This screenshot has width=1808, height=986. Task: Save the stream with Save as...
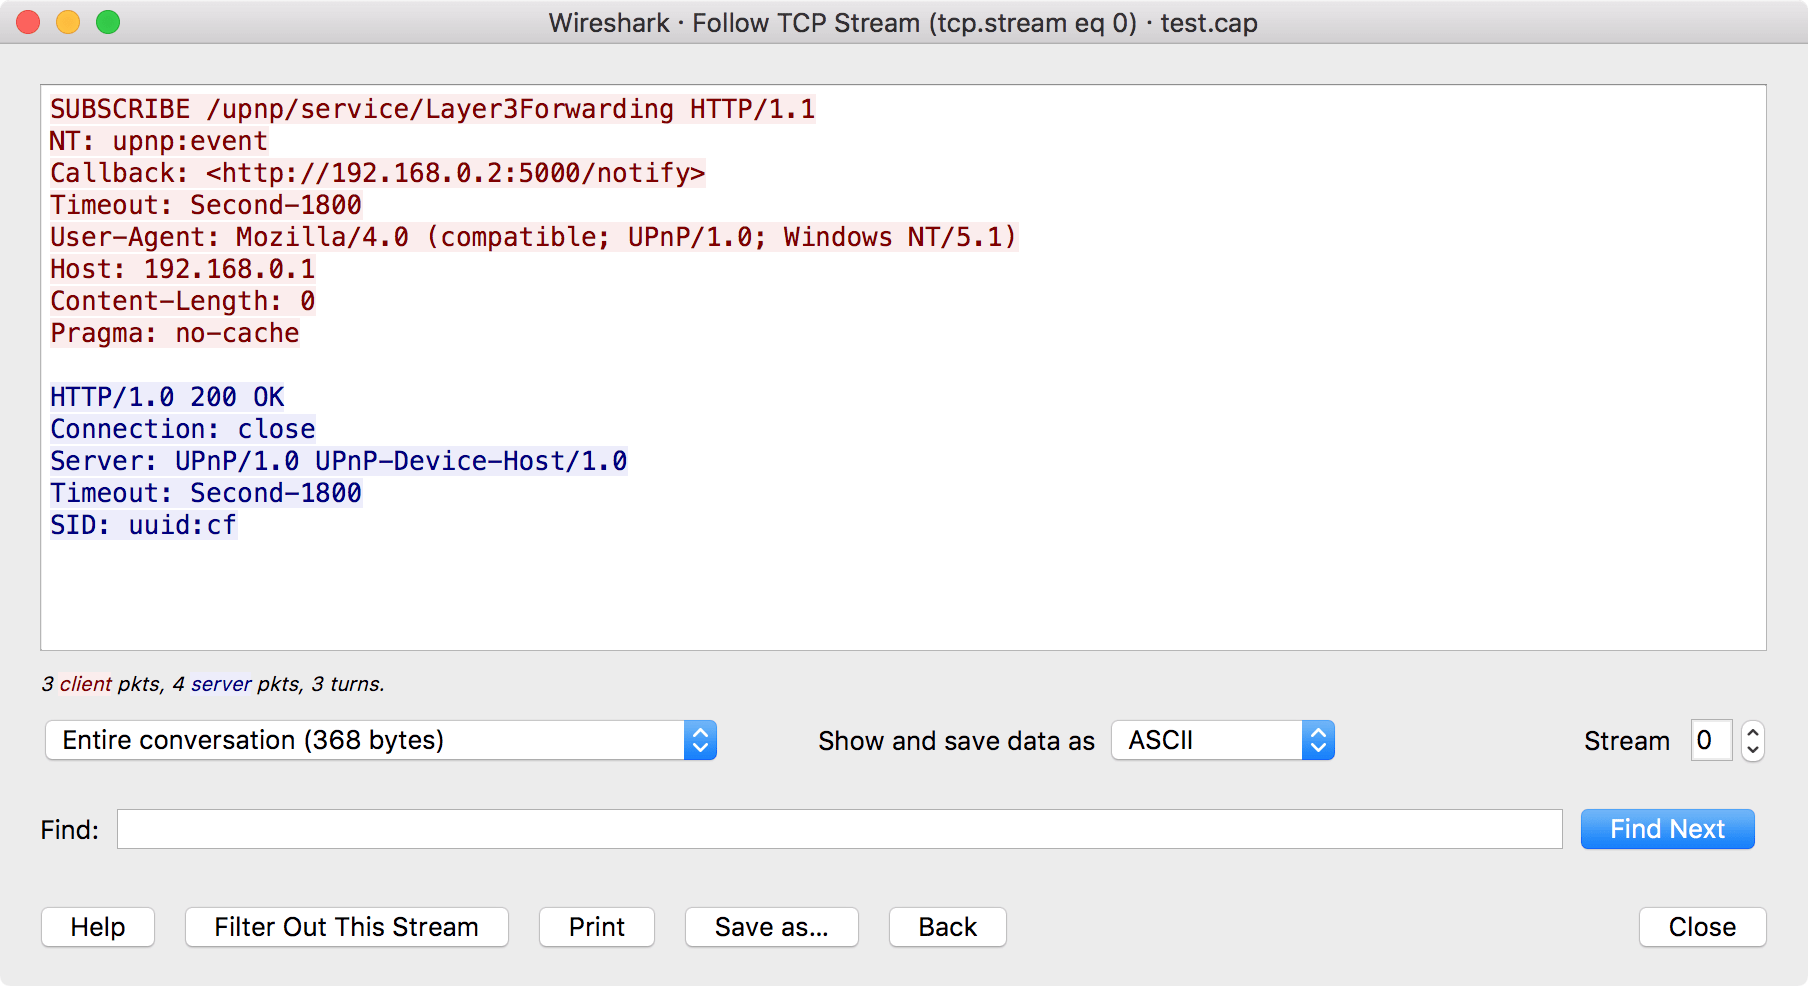point(771,926)
